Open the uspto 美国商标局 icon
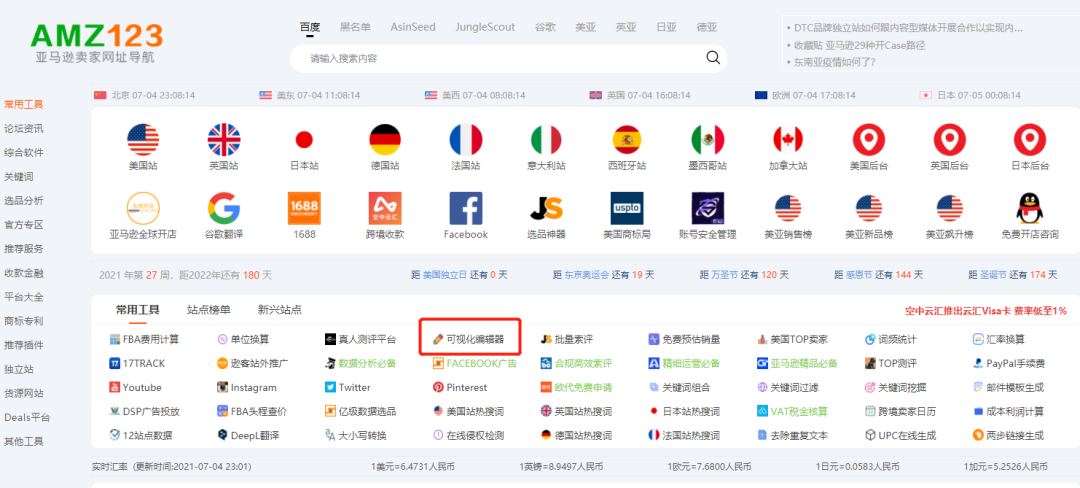The image size is (1080, 488). pyautogui.click(x=627, y=208)
